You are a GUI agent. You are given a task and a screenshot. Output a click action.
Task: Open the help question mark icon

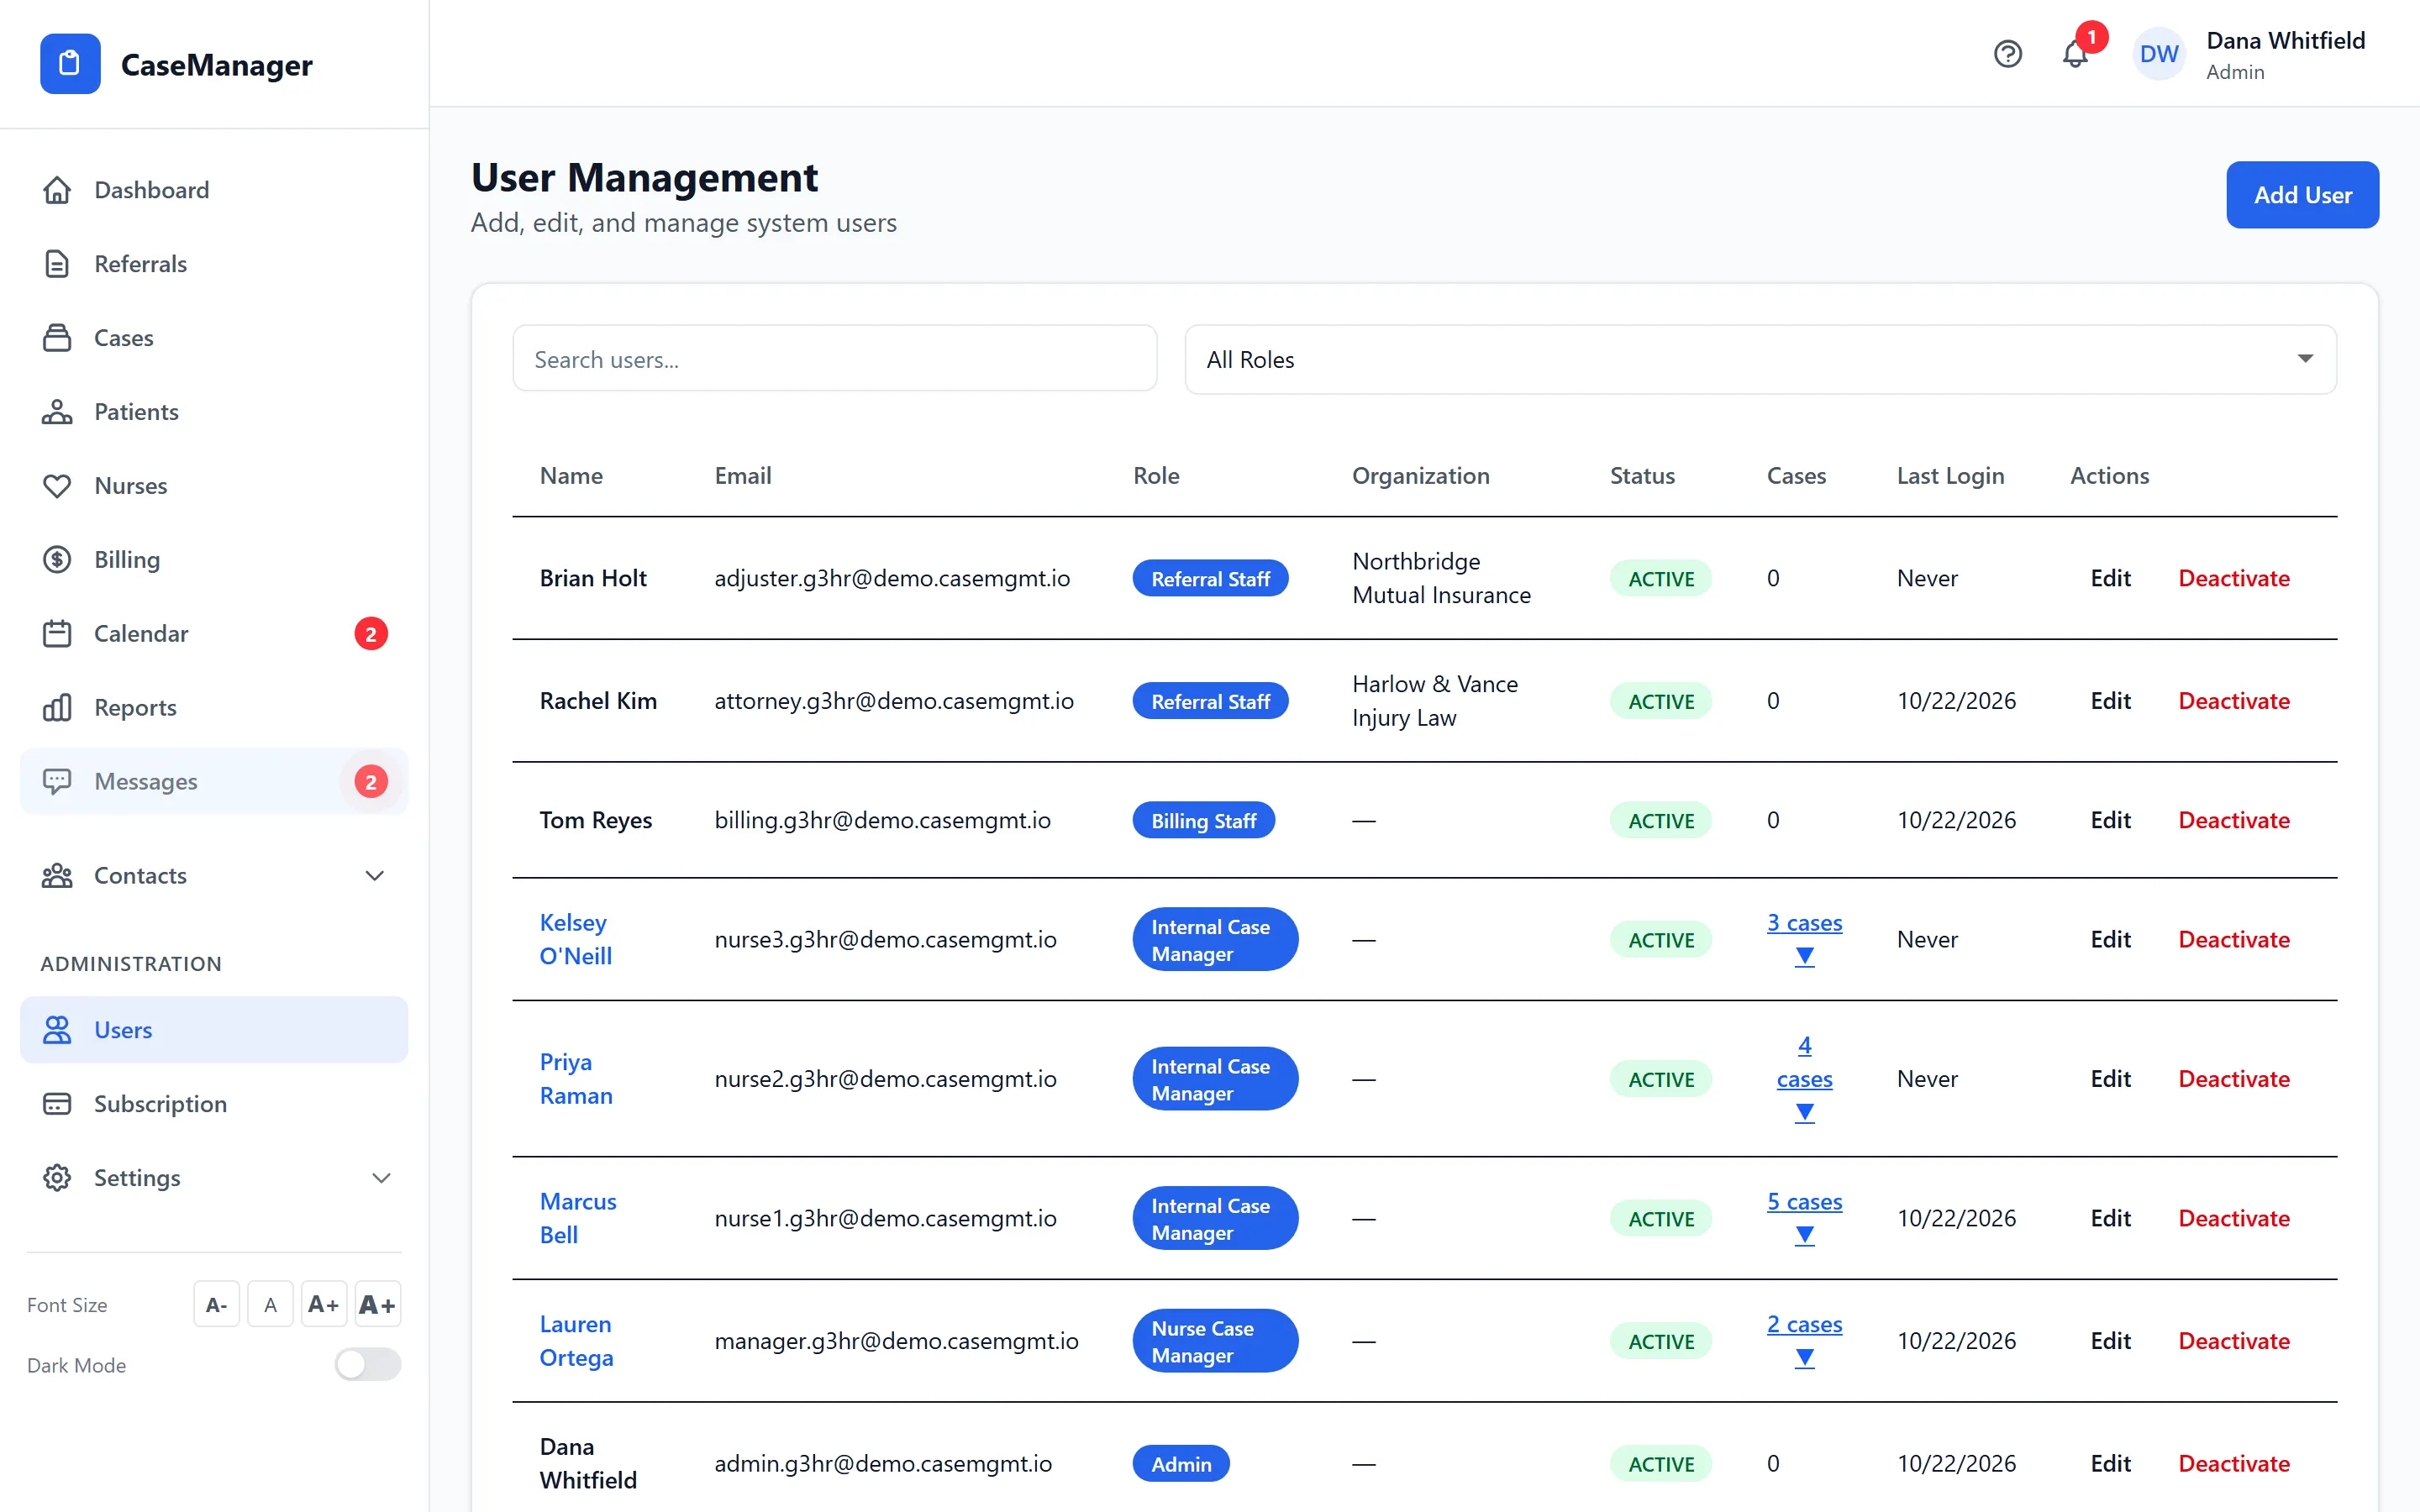[2007, 54]
